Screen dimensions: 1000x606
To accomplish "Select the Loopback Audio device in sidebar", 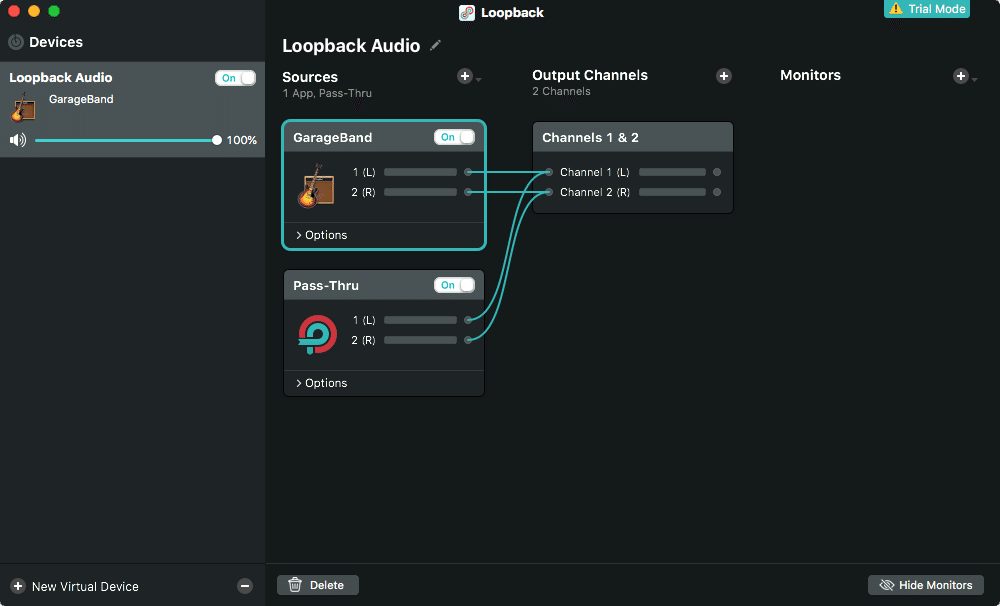I will tap(132, 110).
